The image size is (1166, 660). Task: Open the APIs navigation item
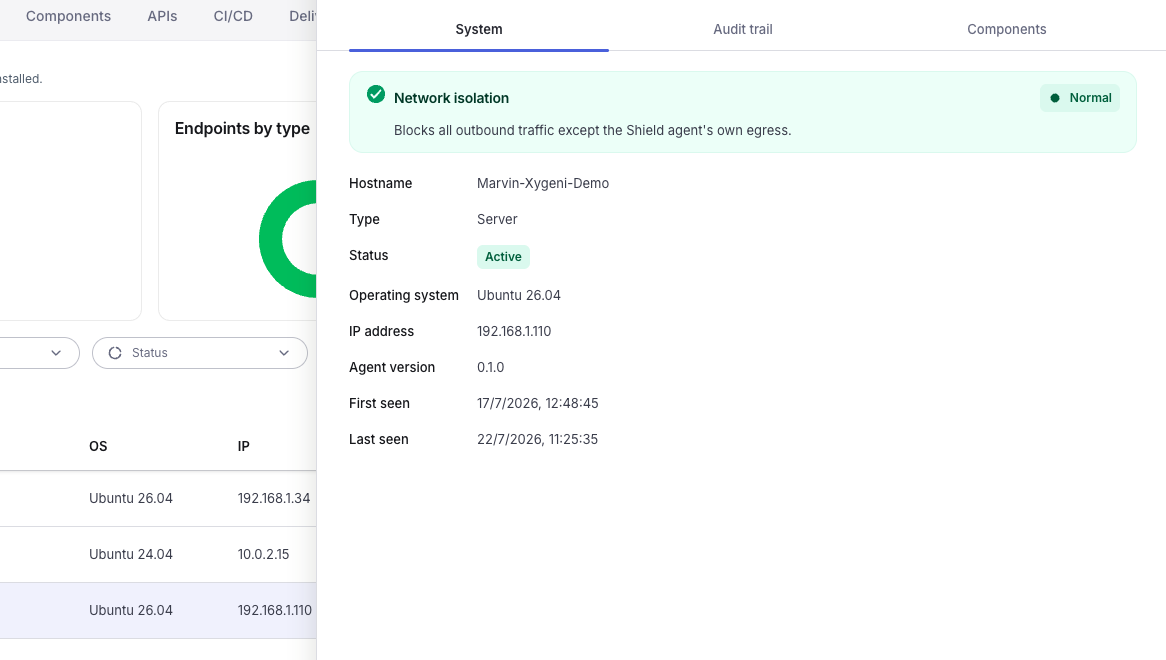pos(162,16)
